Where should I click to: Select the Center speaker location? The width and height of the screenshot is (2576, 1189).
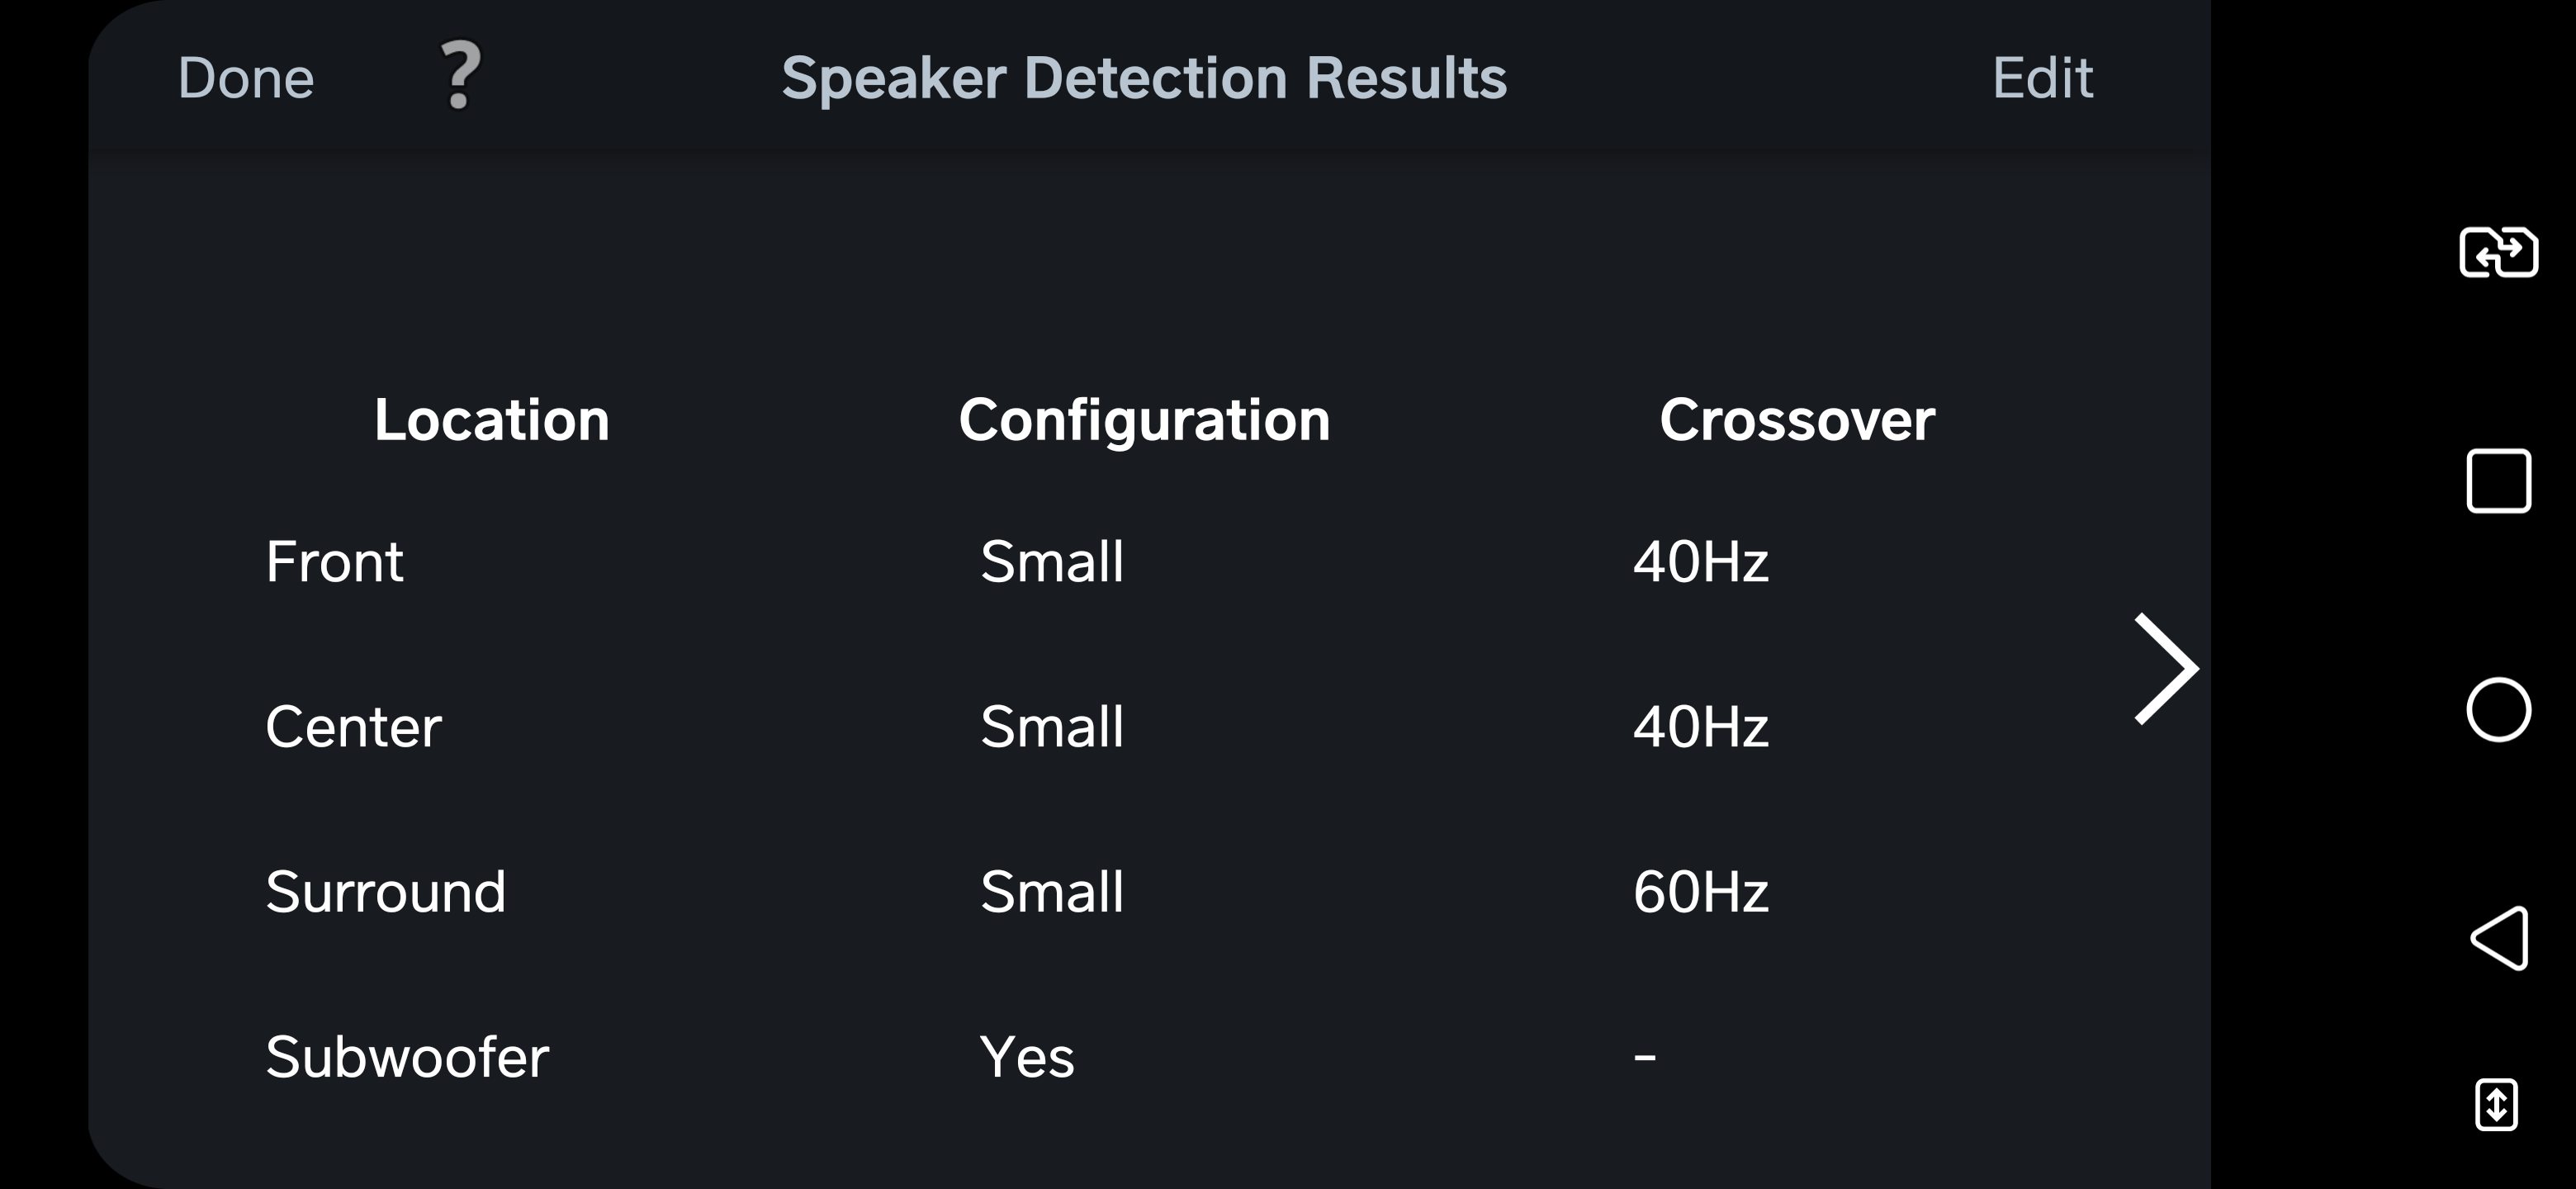353,726
